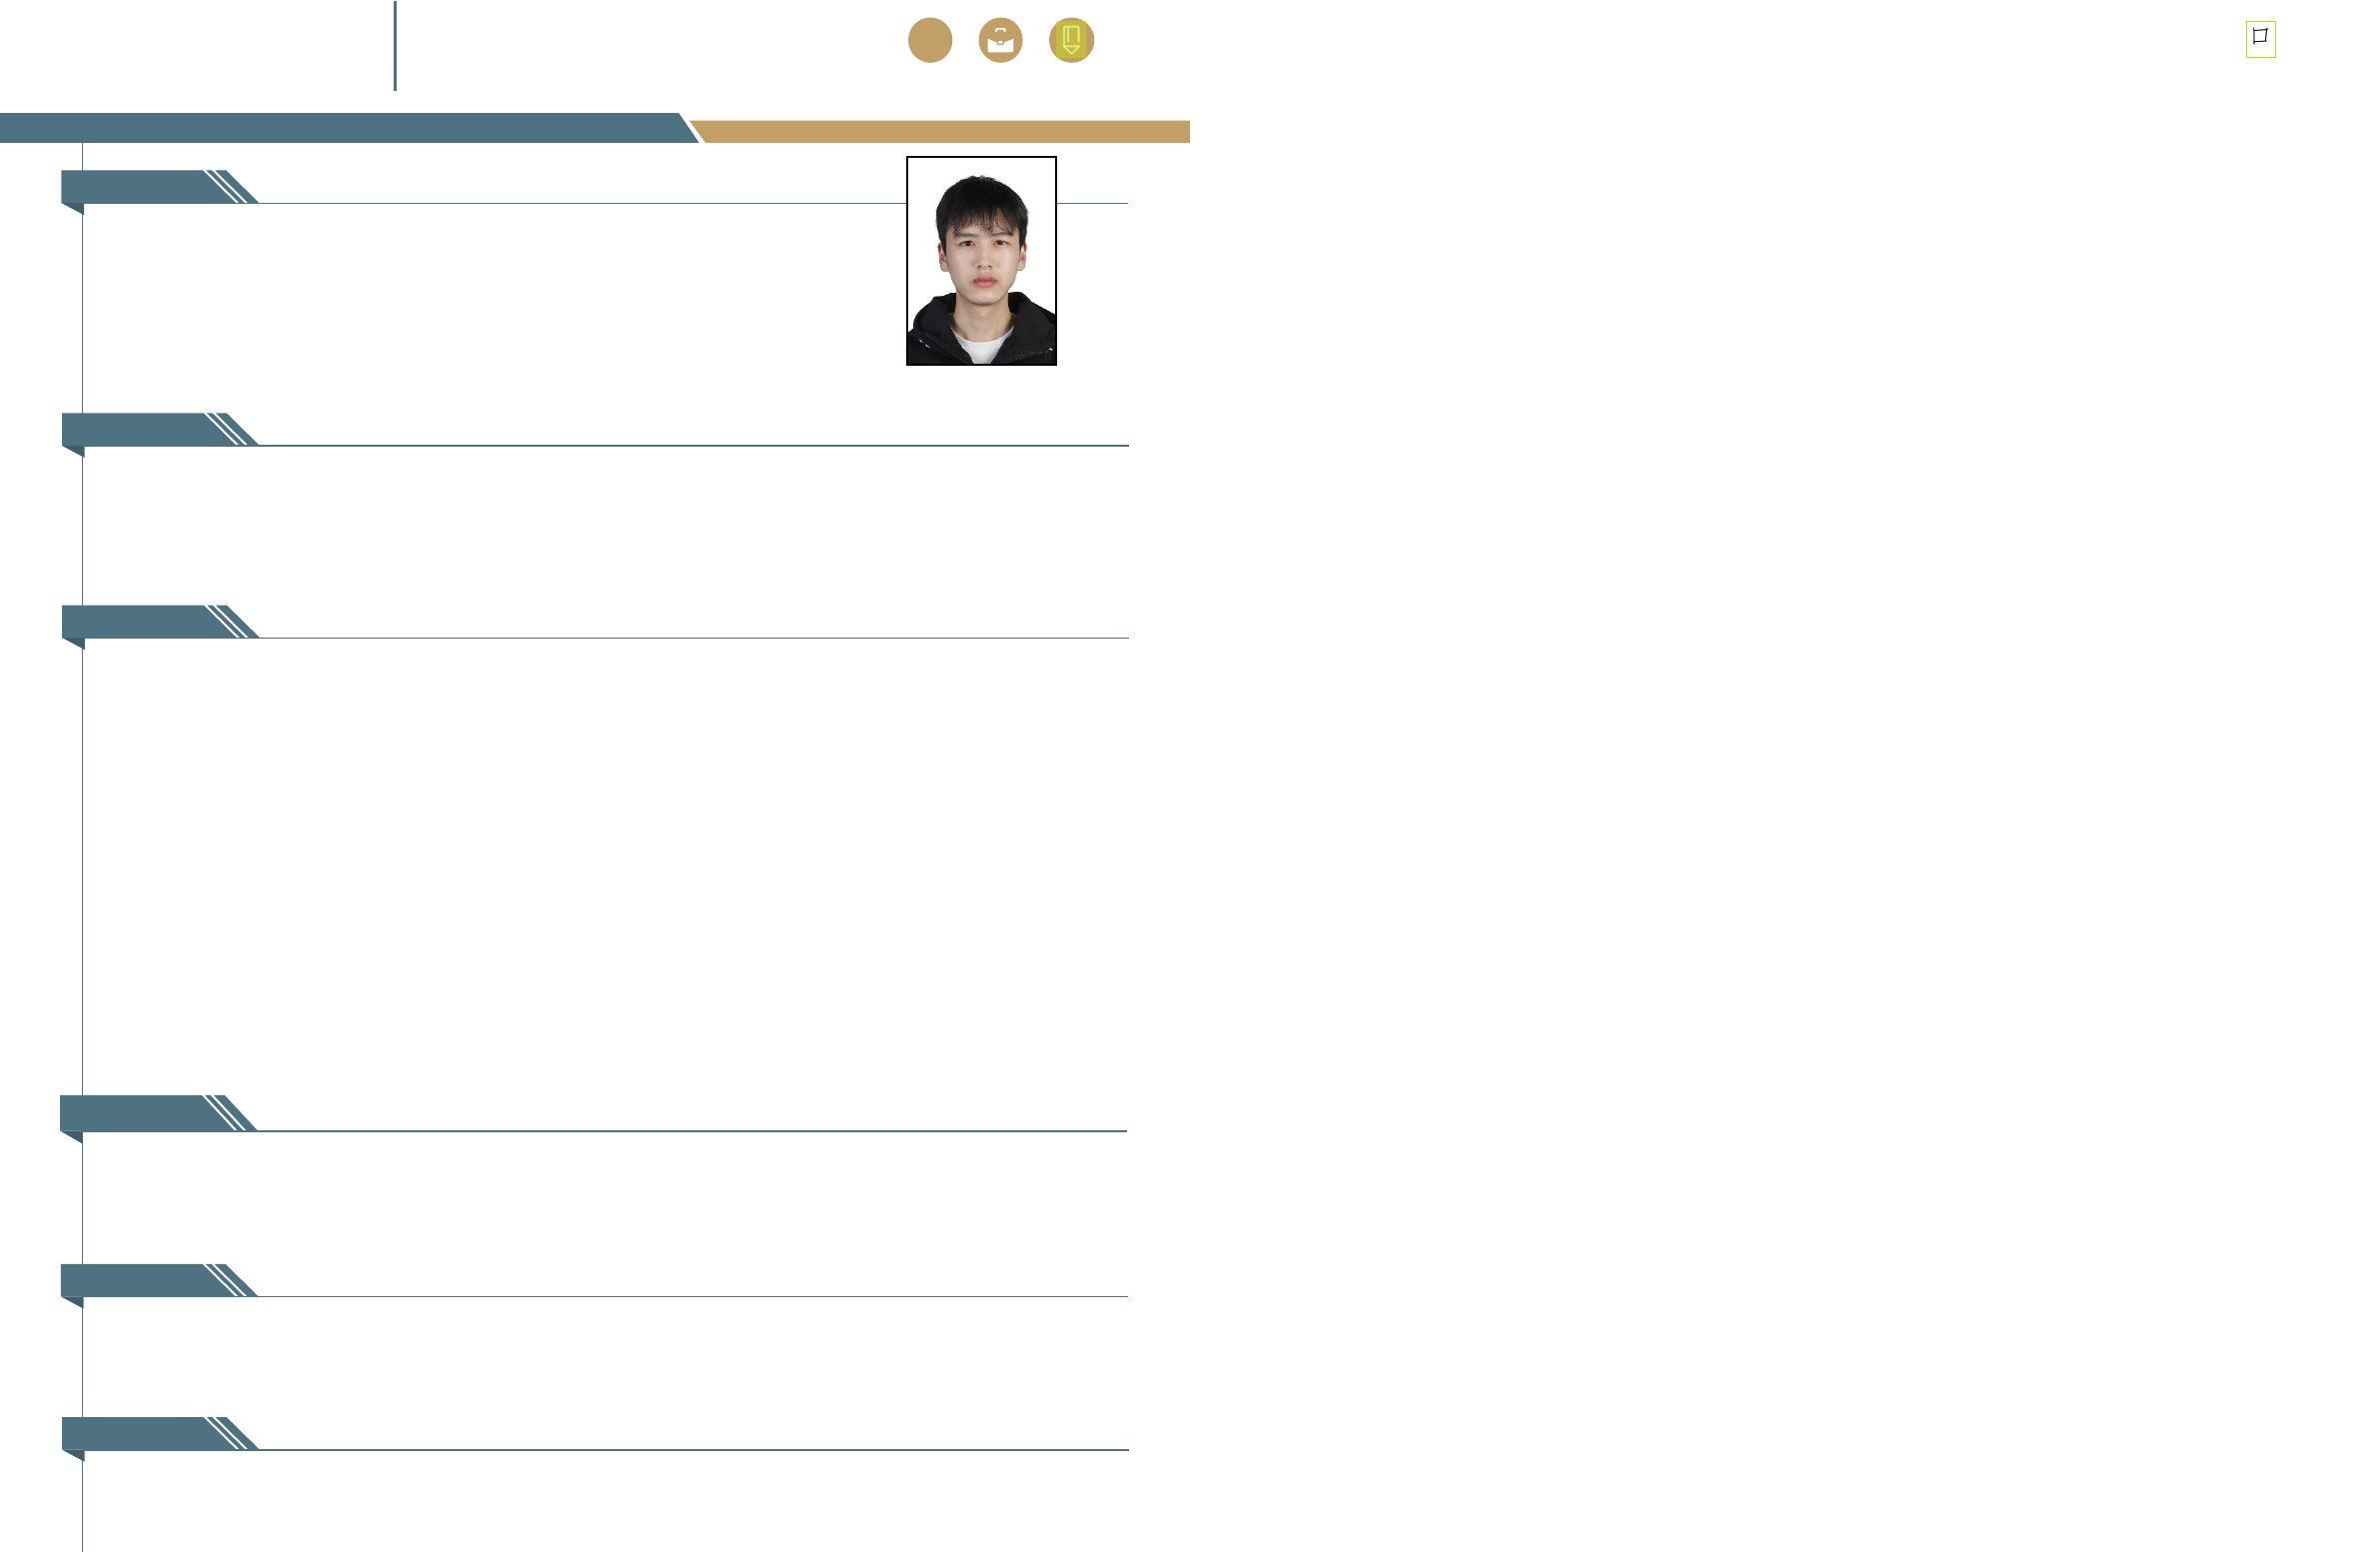Screen dimensions: 2380x1552
Task: Select the second blue section header banner
Action: tap(135, 429)
